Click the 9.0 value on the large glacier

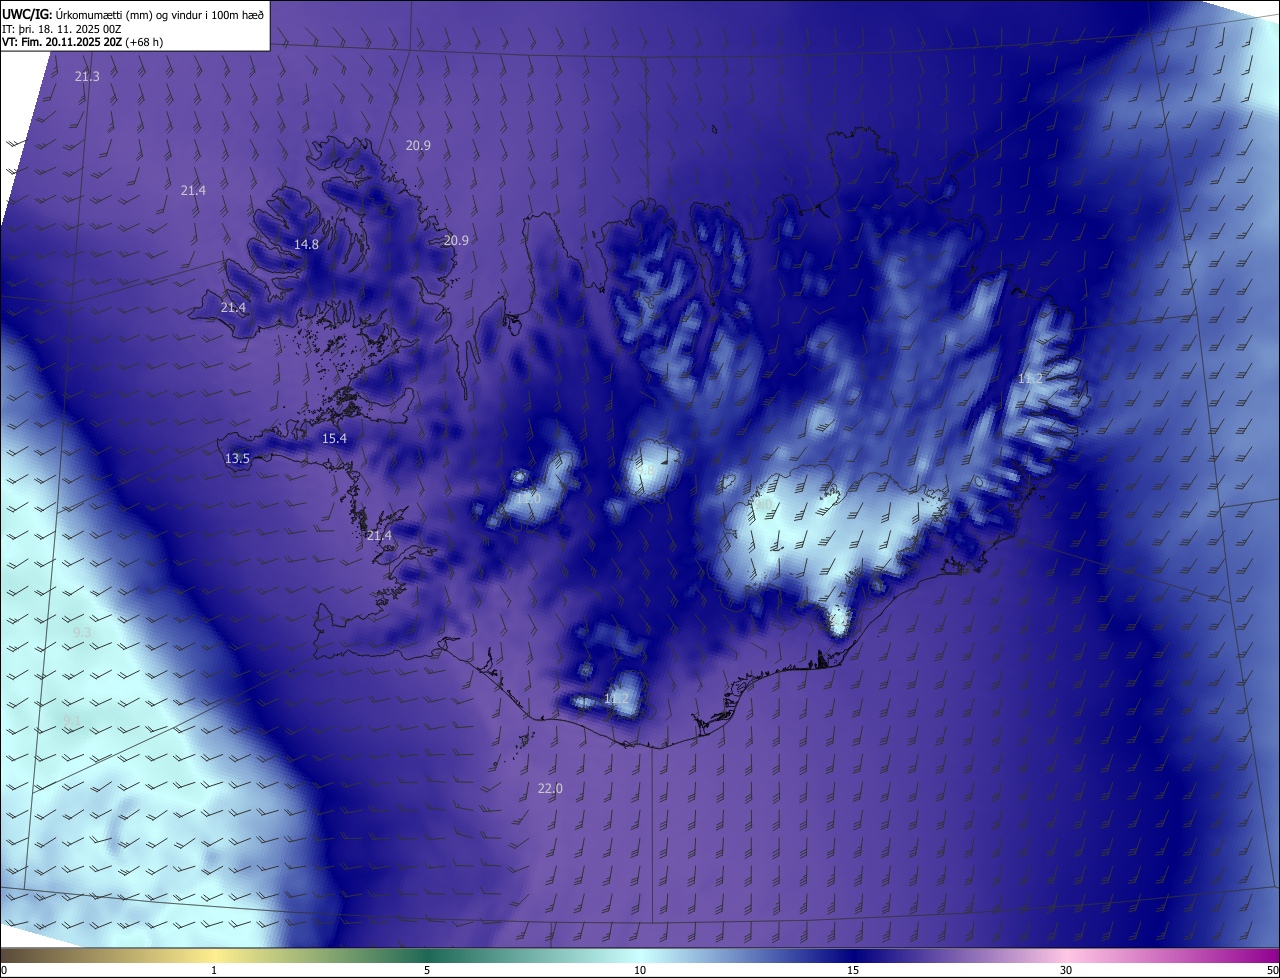[x=763, y=505]
